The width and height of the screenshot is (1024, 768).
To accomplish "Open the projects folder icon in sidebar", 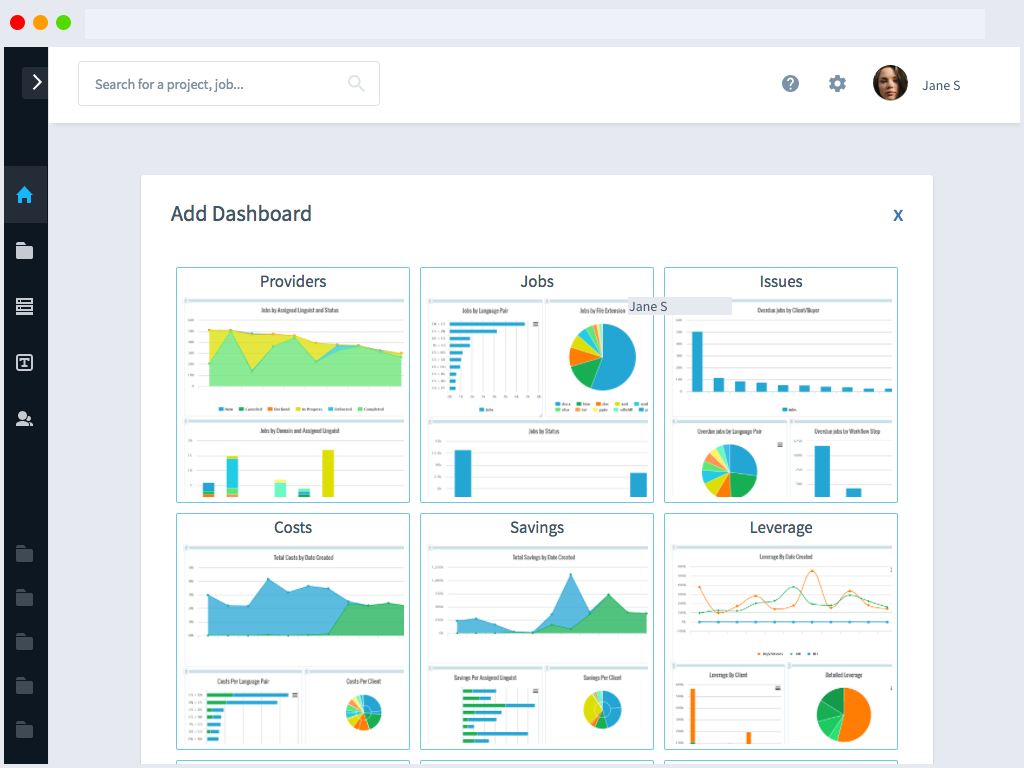I will point(25,251).
